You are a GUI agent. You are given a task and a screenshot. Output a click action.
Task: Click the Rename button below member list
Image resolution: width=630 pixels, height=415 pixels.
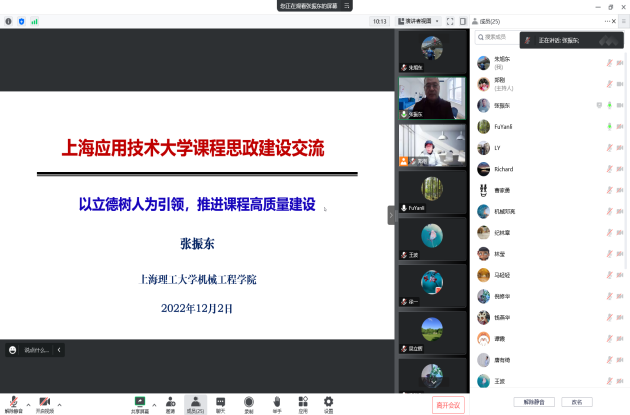[577, 402]
